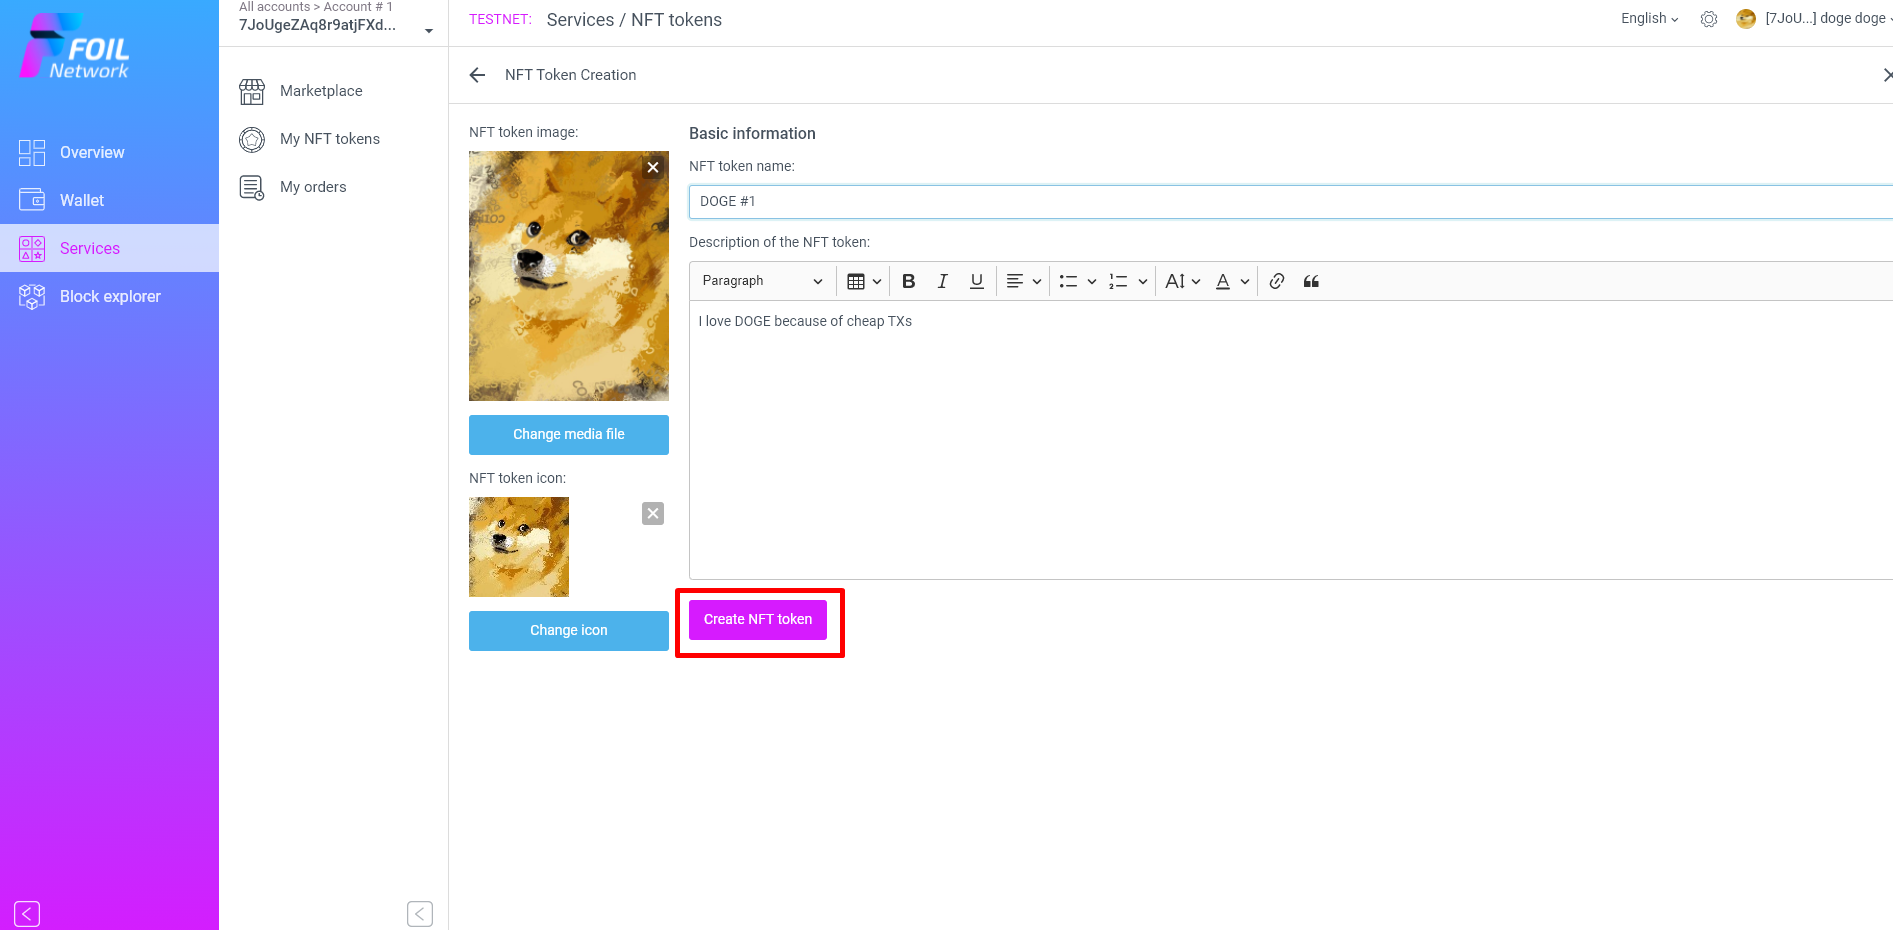Viewport: 1893px width, 930px height.
Task: Insert a block quote
Action: pos(1311,281)
